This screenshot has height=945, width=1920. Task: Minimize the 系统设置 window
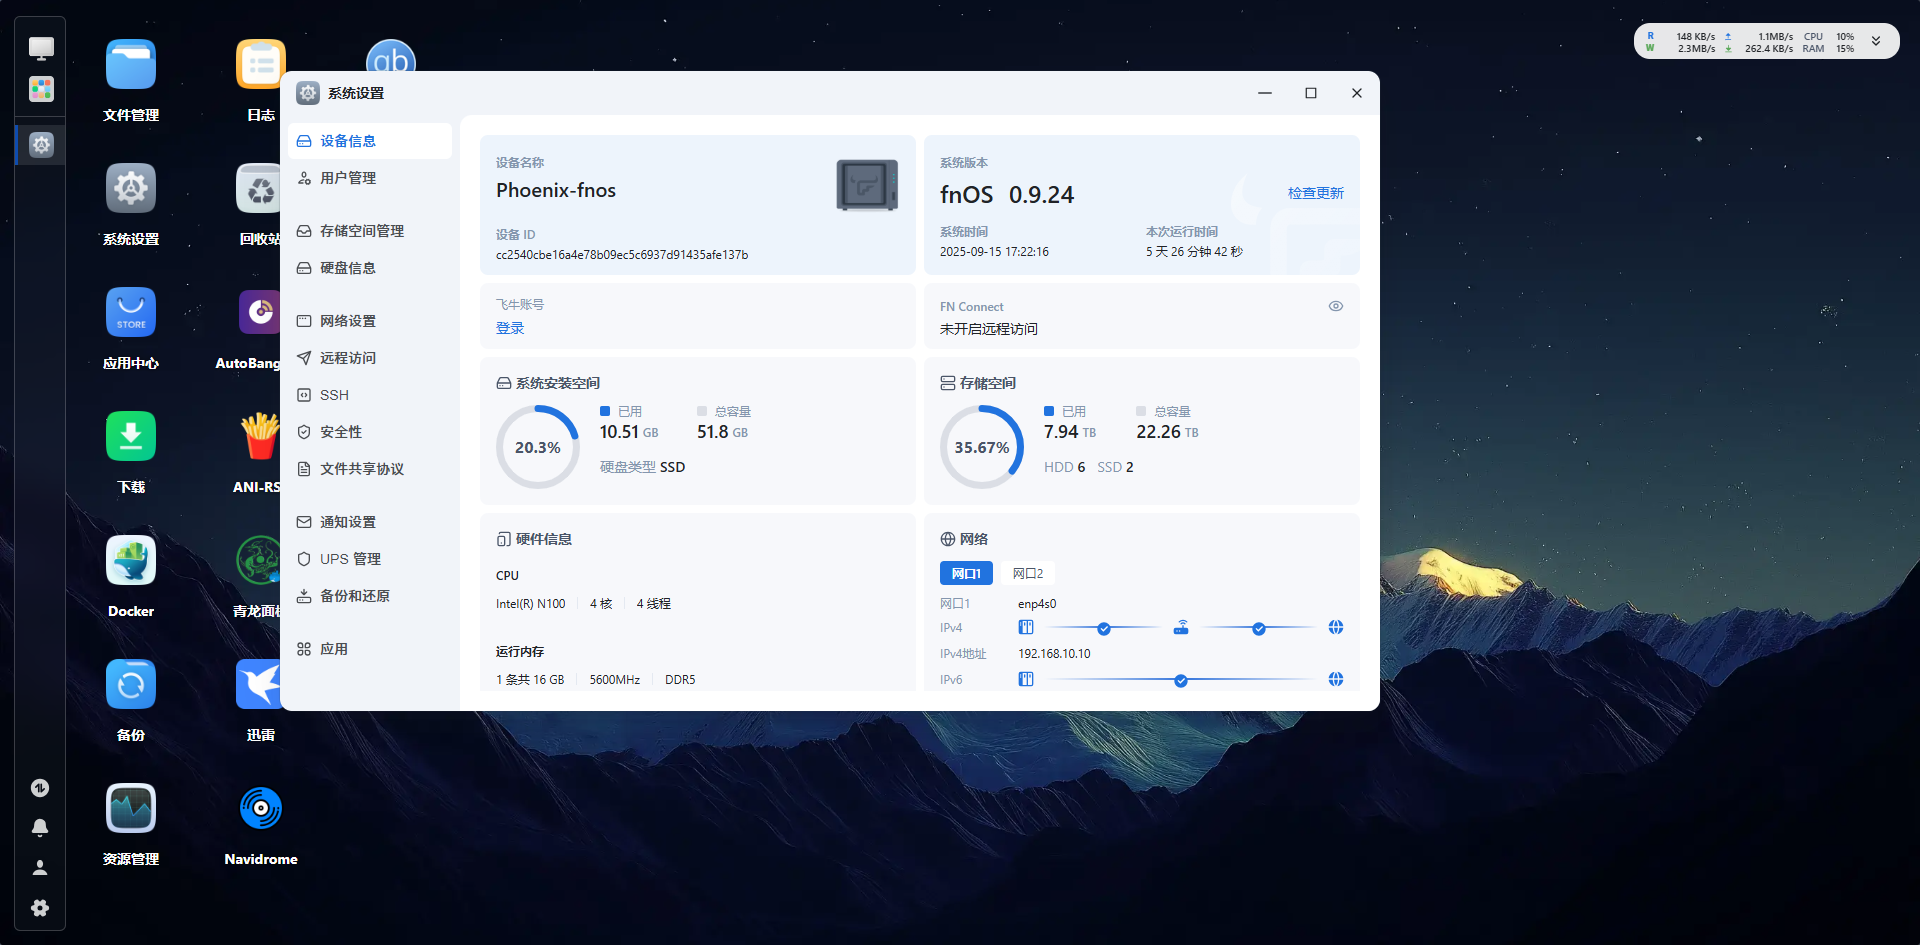tap(1265, 93)
